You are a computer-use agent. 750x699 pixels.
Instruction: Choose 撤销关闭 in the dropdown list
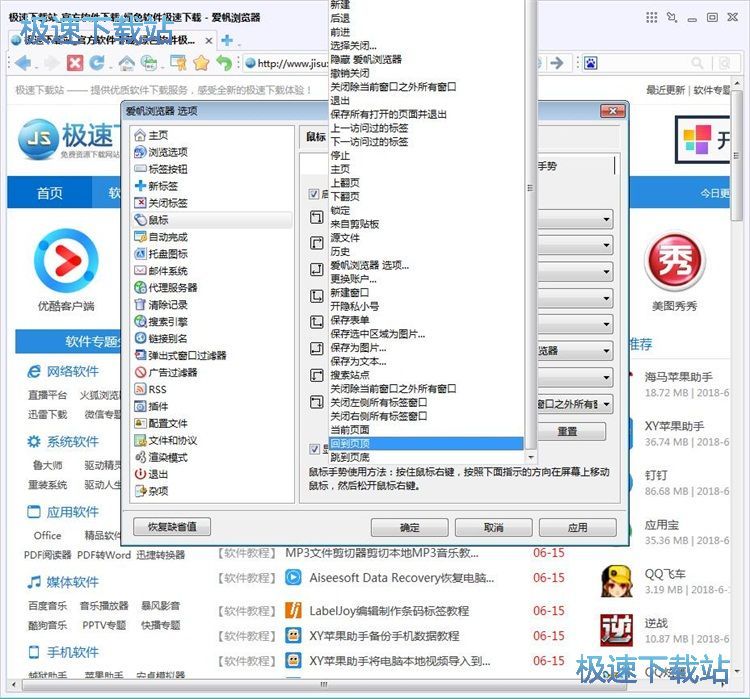coord(426,73)
